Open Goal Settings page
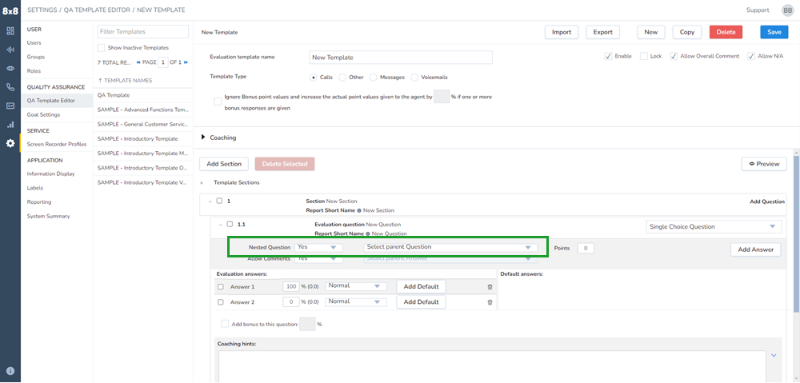The width and height of the screenshot is (800, 383). (x=43, y=115)
